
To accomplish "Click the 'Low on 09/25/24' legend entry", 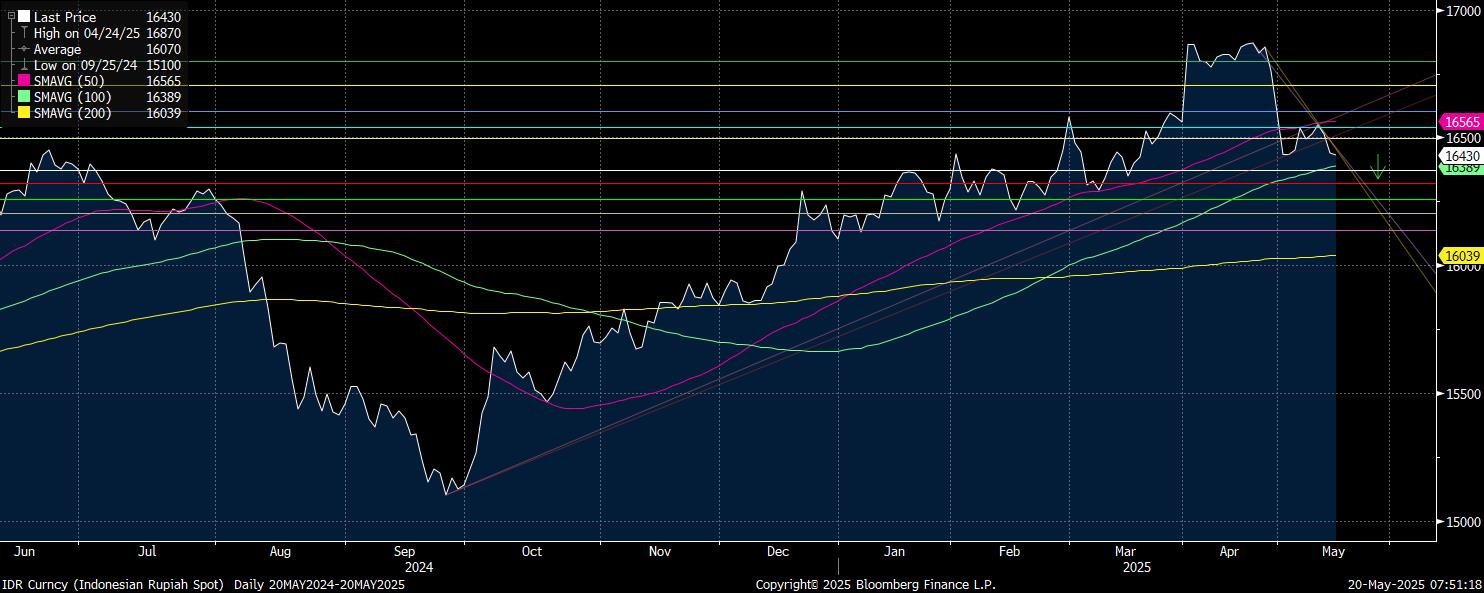I will pos(86,65).
